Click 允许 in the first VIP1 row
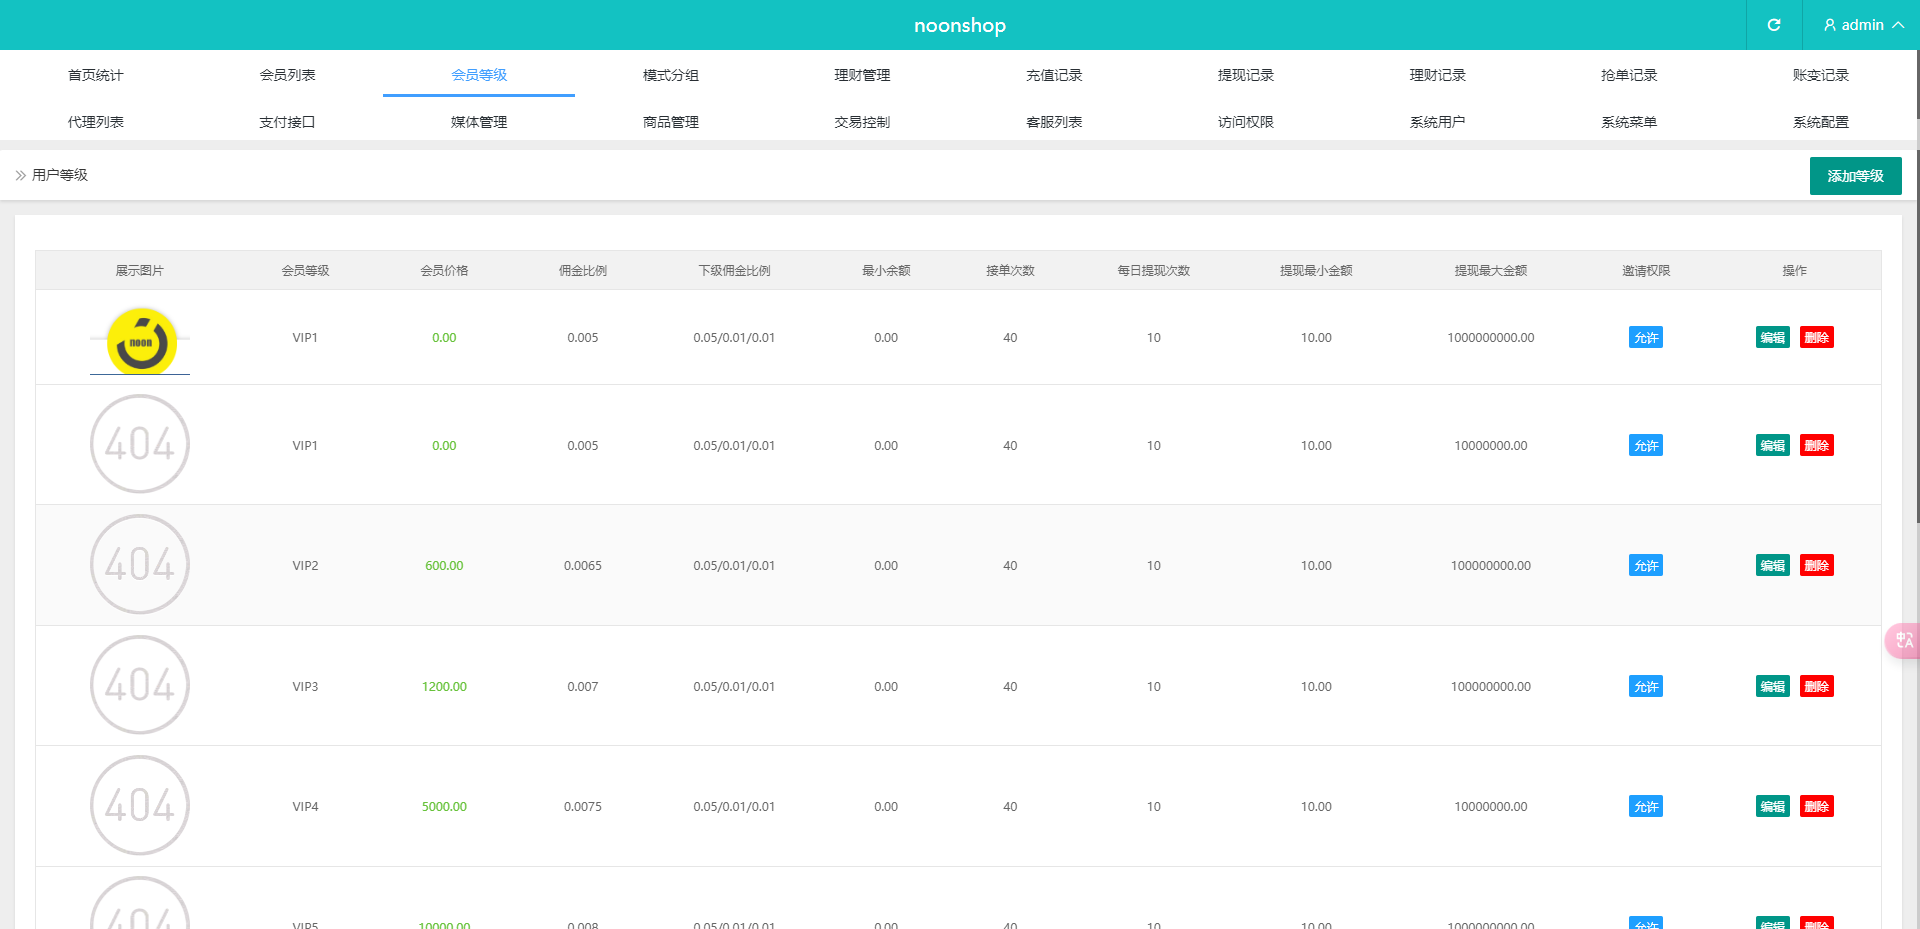Screen dimensions: 1920x929 [1646, 337]
